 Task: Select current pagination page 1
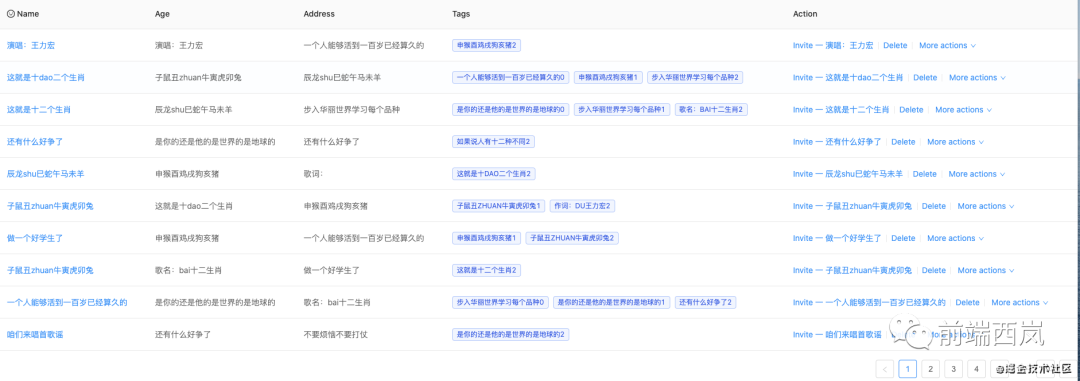point(908,369)
